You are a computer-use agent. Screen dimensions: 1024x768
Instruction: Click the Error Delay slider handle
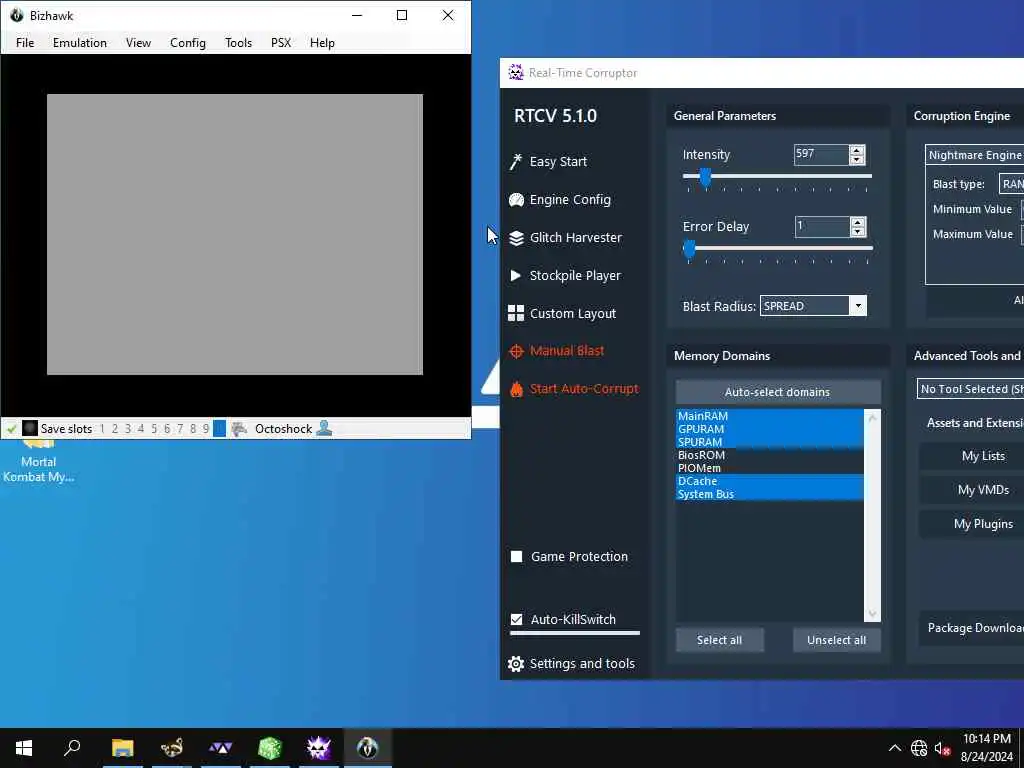[x=689, y=249]
